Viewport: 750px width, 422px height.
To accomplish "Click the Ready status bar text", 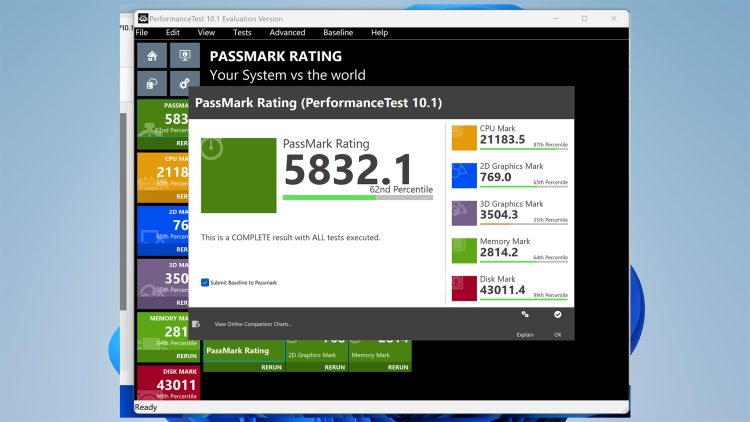I will point(146,407).
